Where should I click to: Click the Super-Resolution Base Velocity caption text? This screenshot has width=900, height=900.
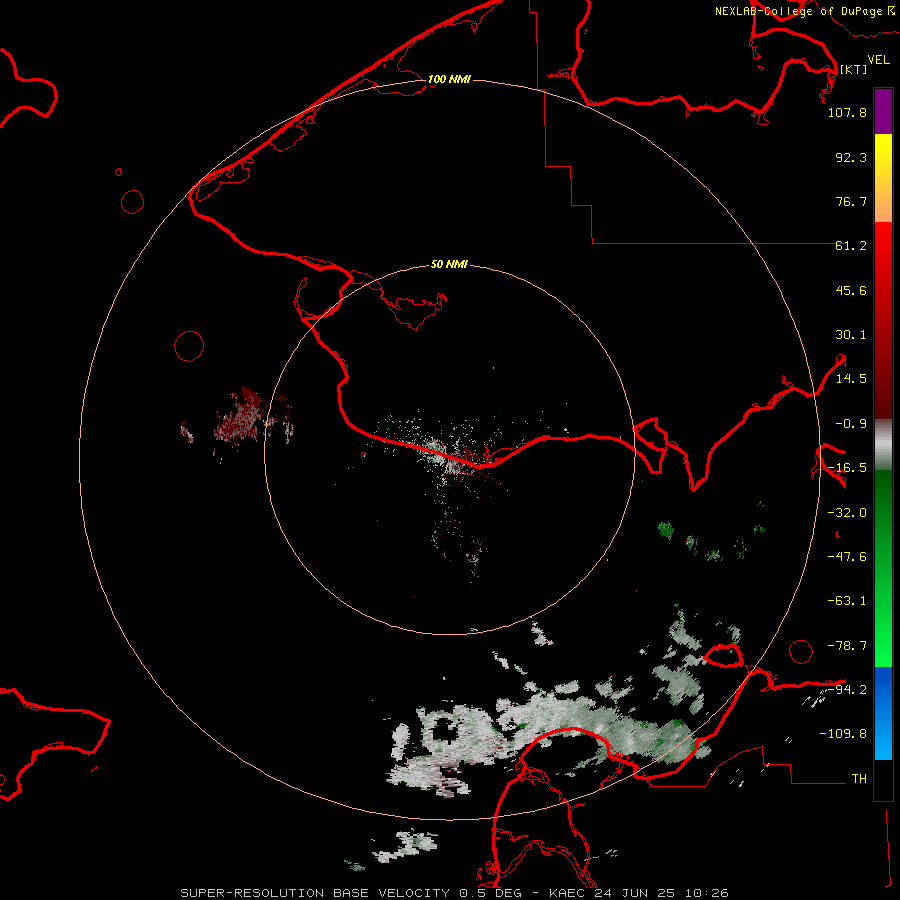(x=454, y=893)
